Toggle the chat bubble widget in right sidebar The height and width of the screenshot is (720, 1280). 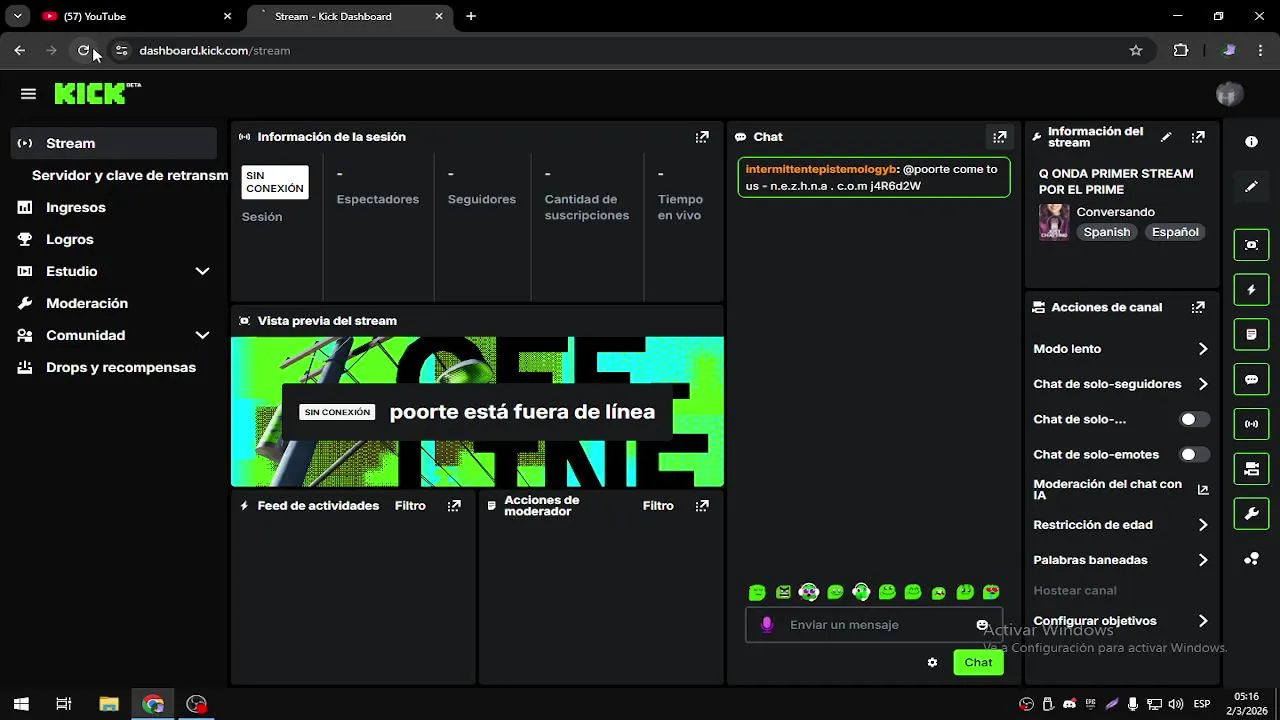click(1251, 379)
